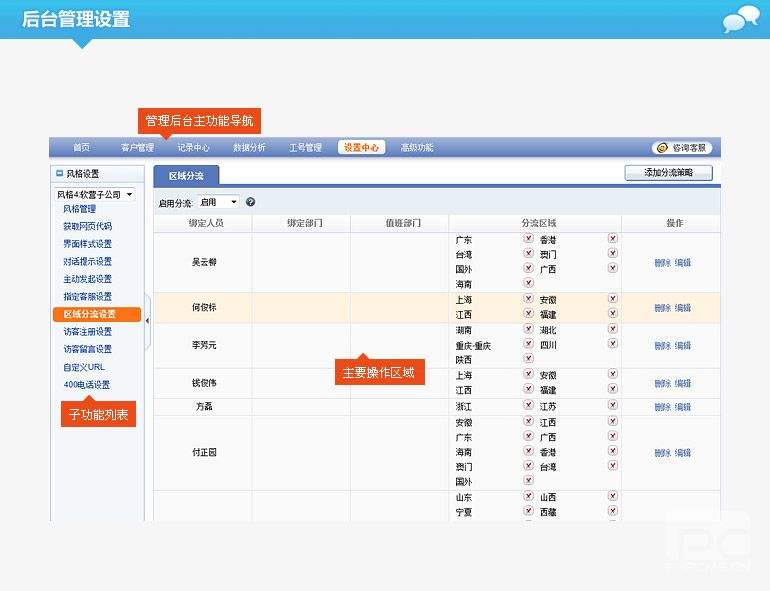Open 访客留言设置 in the sidebar
Viewport: 770px width, 591px height.
tap(87, 349)
